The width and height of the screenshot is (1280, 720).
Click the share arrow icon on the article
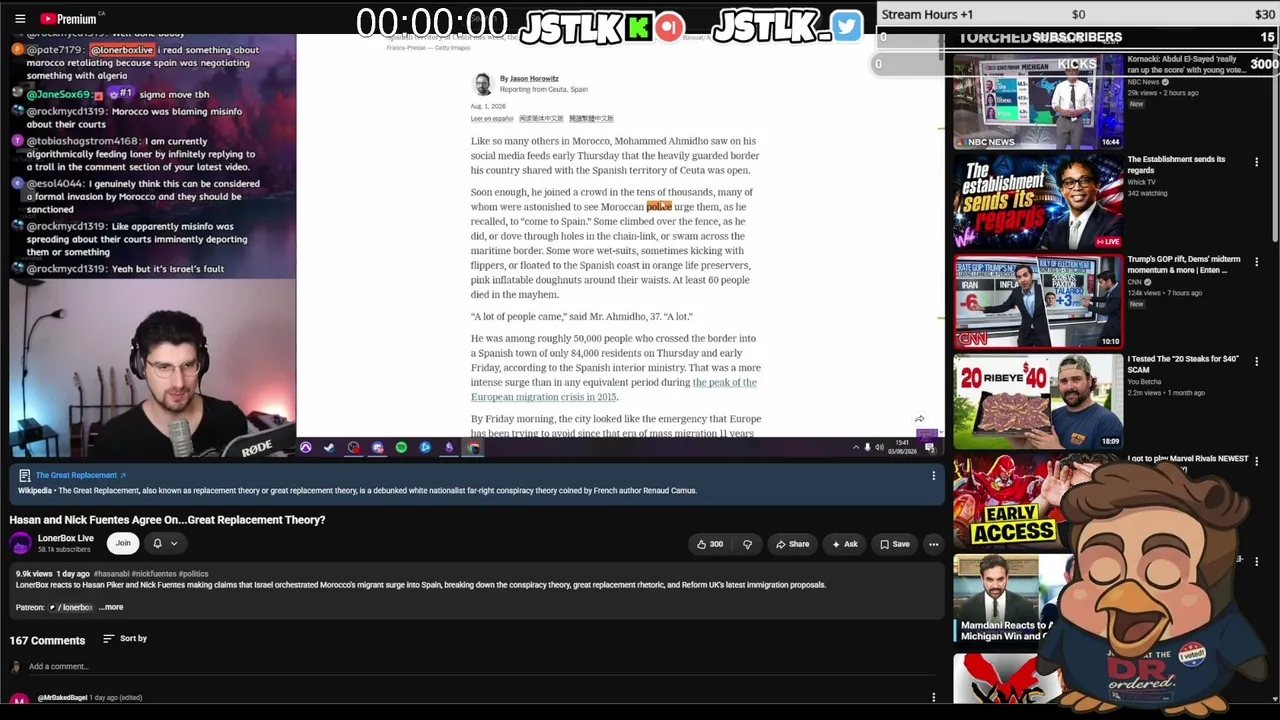click(919, 419)
